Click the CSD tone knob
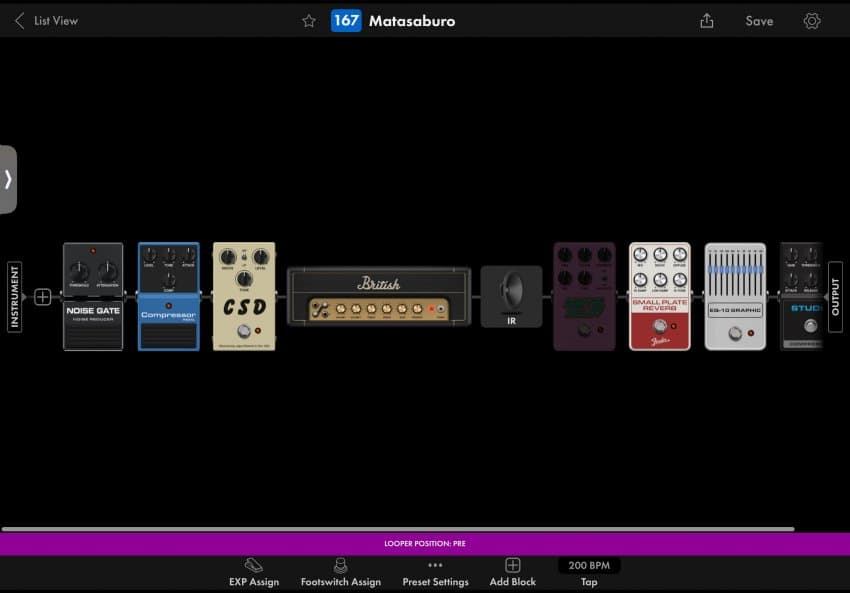Screen dimensions: 850x593 244,279
